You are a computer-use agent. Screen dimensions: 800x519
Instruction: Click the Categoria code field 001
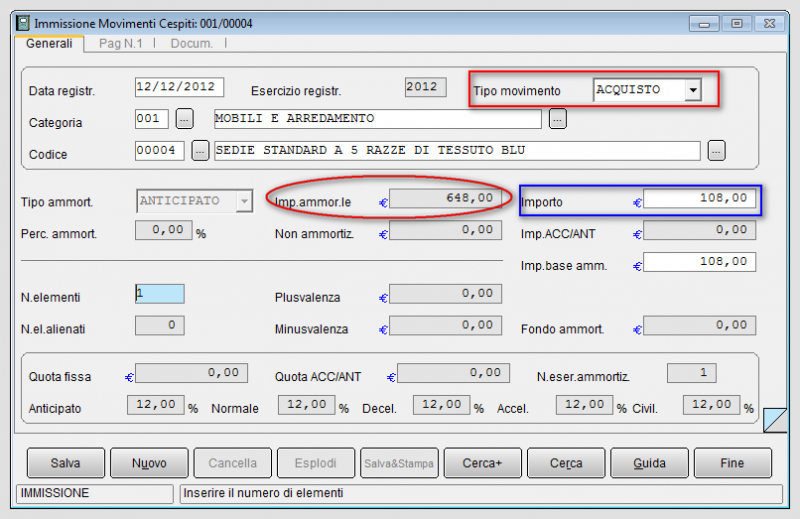pyautogui.click(x=152, y=119)
